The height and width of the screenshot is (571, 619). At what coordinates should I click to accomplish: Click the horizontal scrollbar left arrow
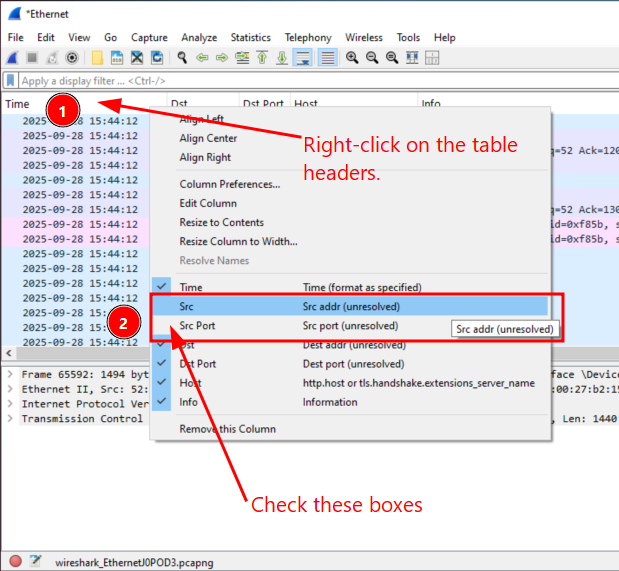pyautogui.click(x=6, y=354)
